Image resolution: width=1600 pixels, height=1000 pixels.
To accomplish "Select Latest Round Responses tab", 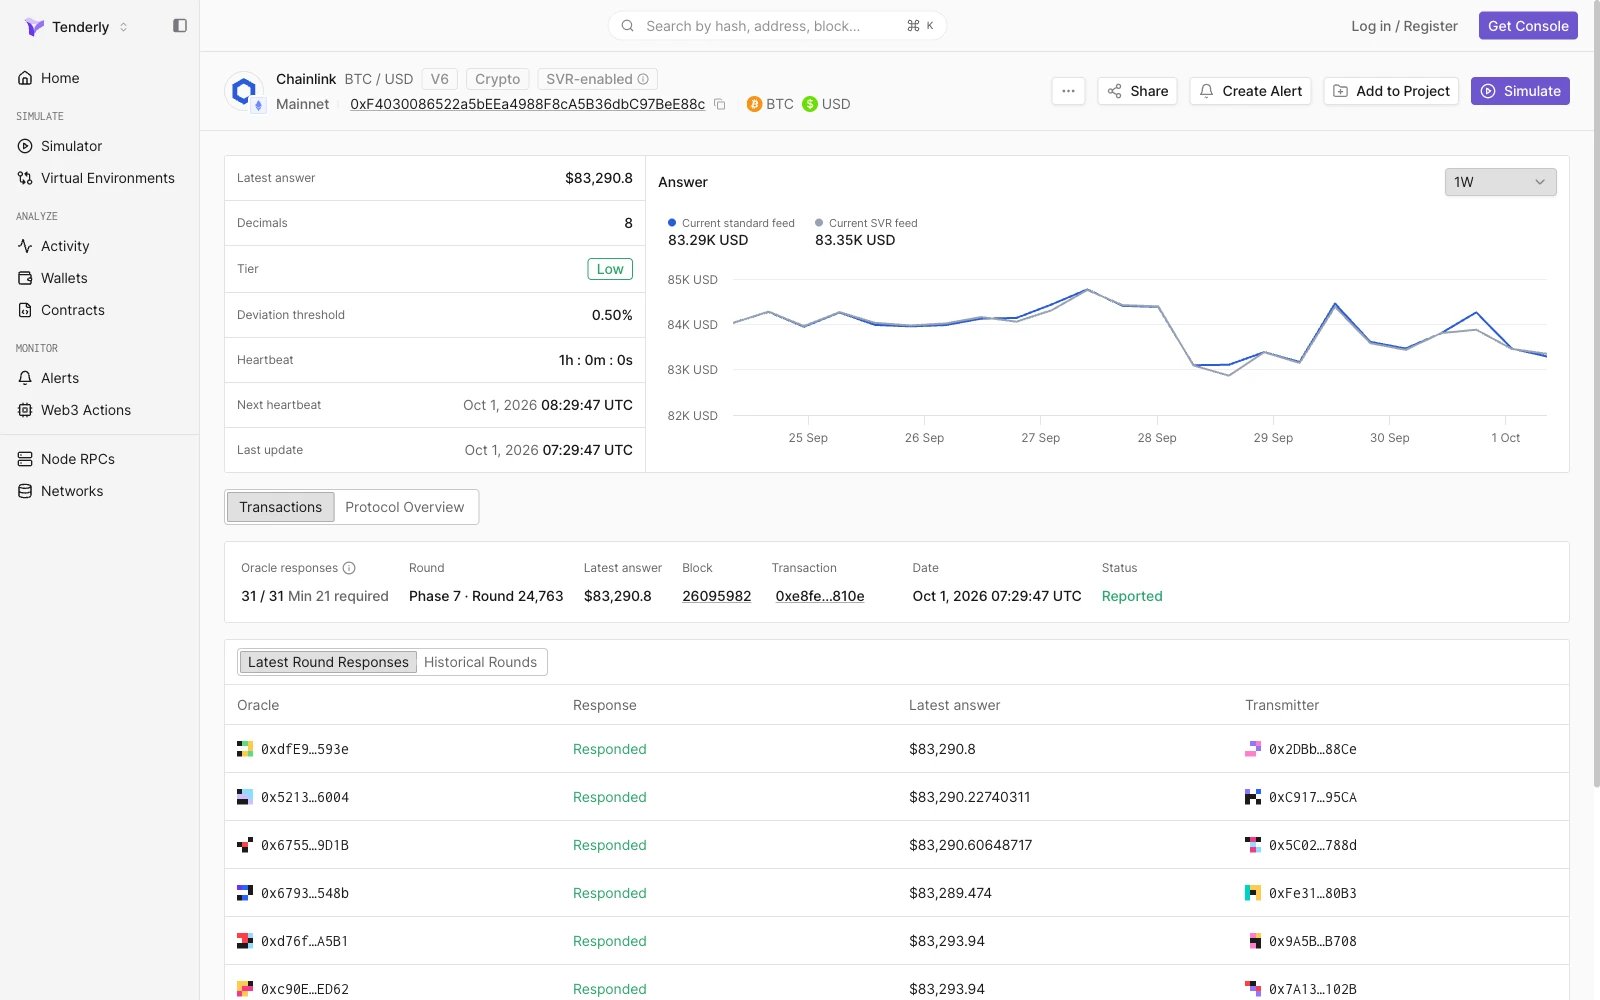I will tap(328, 662).
